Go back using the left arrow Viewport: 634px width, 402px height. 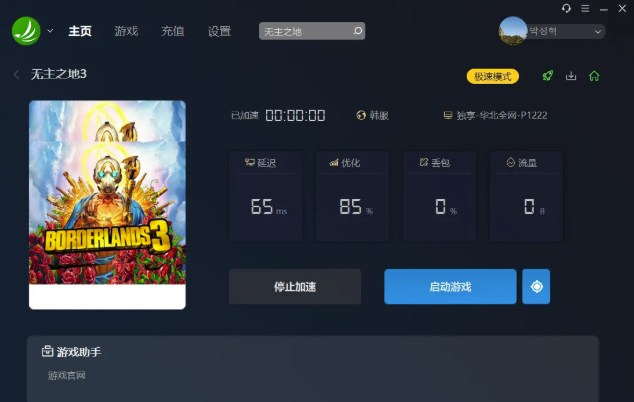pos(16,75)
